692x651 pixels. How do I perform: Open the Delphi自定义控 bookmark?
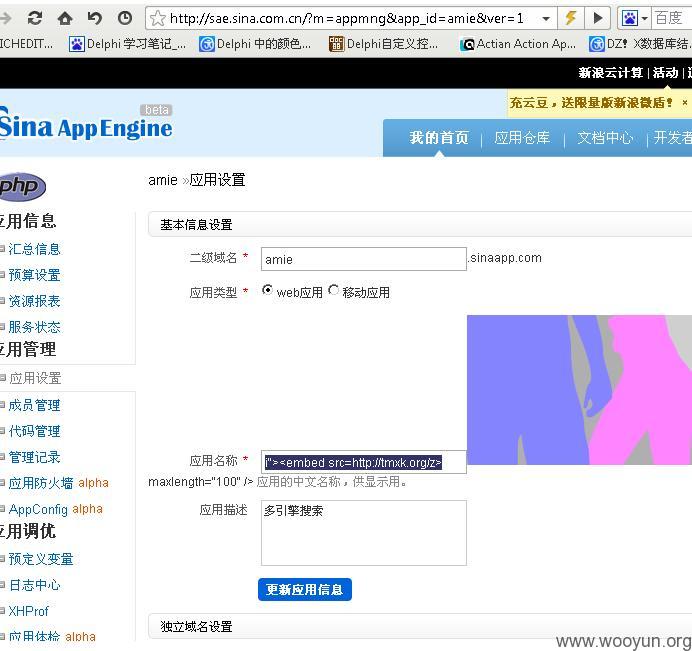coord(384,44)
